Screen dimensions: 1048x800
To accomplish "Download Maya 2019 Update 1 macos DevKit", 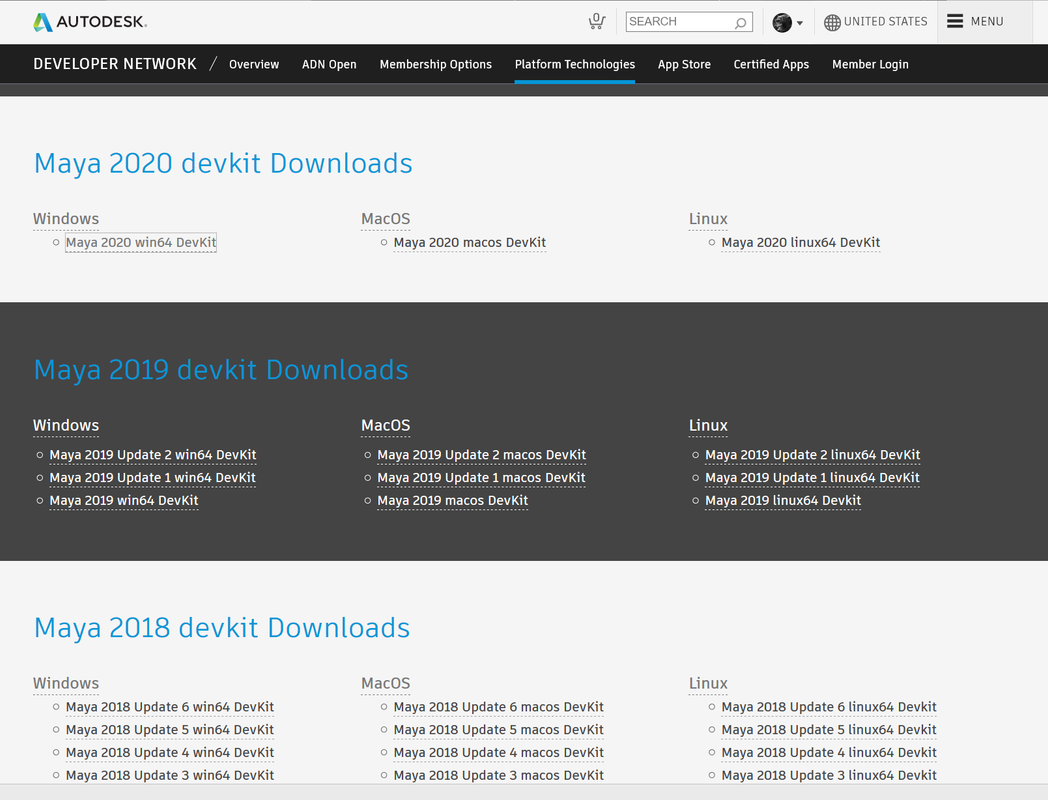I will (481, 478).
